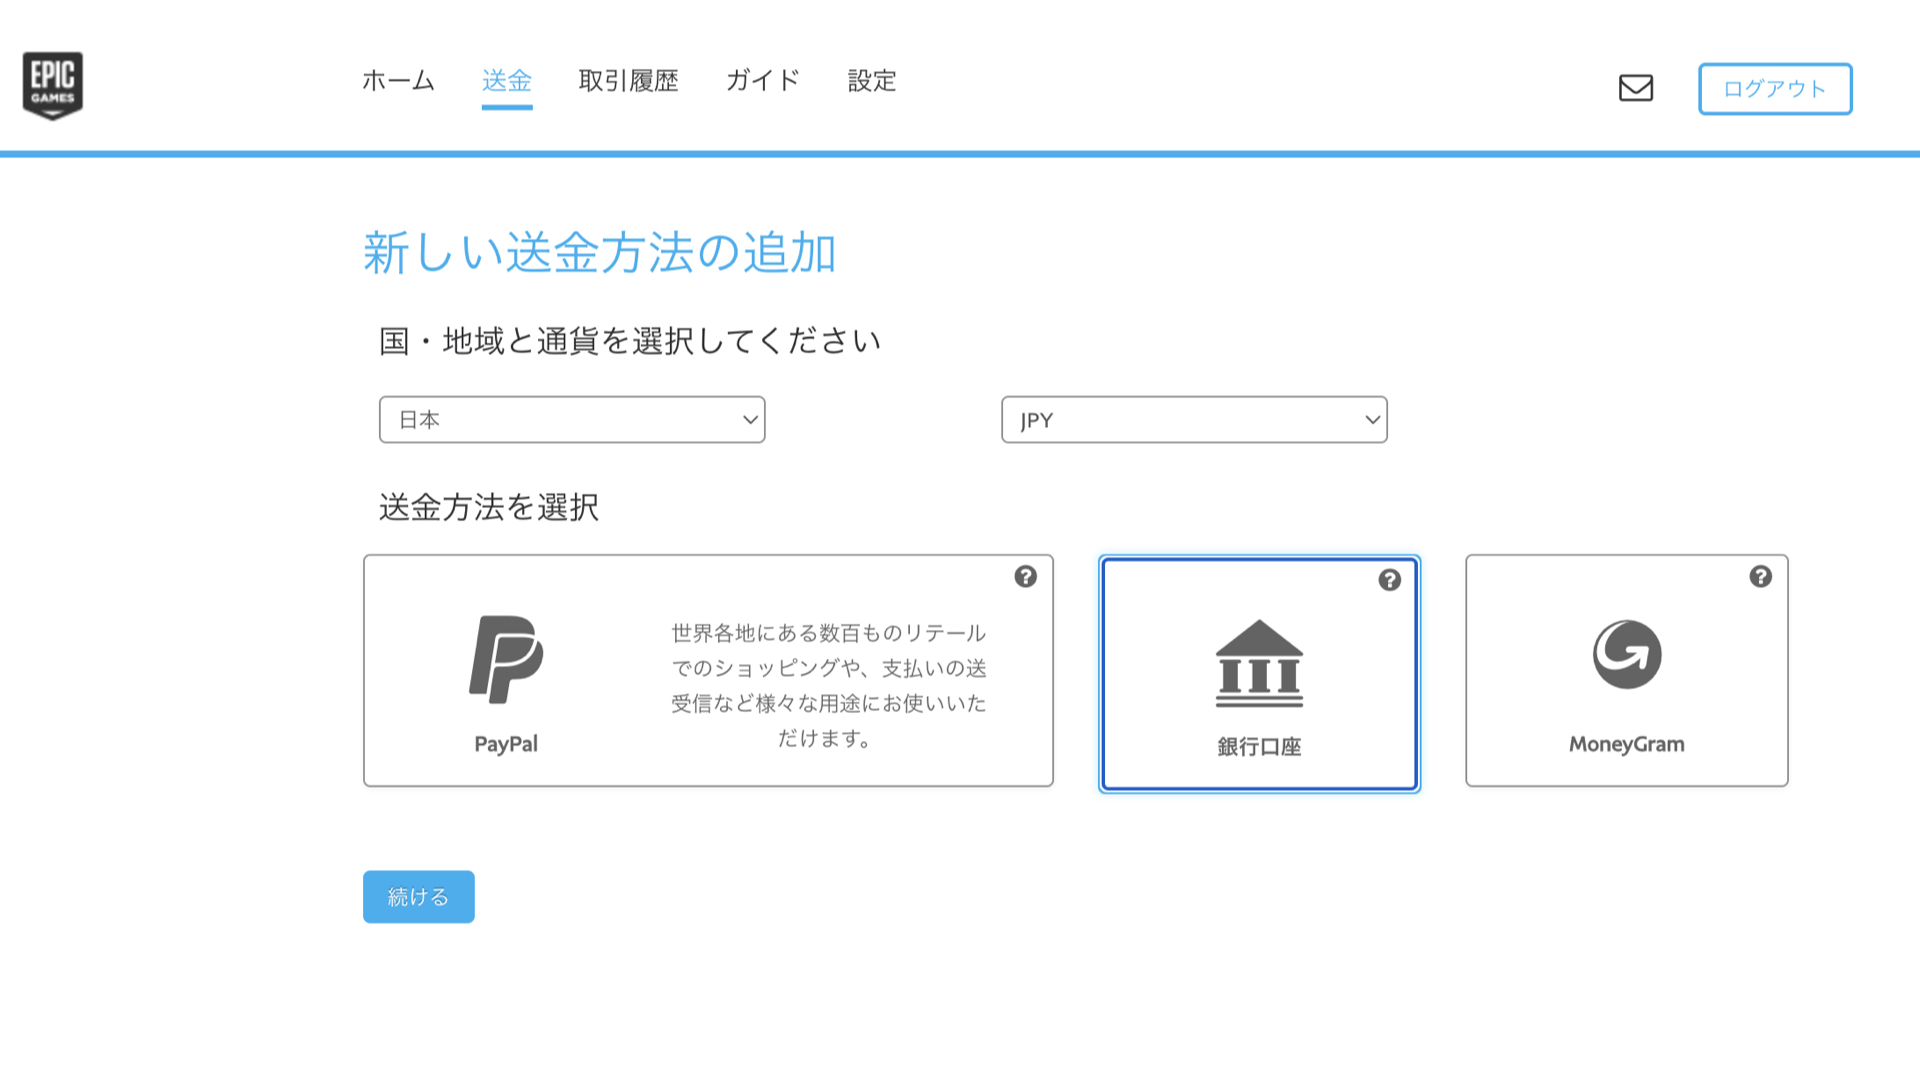This screenshot has width=1920, height=1080.
Task: Open help icon on 銀行口座 card
Action: (1389, 581)
